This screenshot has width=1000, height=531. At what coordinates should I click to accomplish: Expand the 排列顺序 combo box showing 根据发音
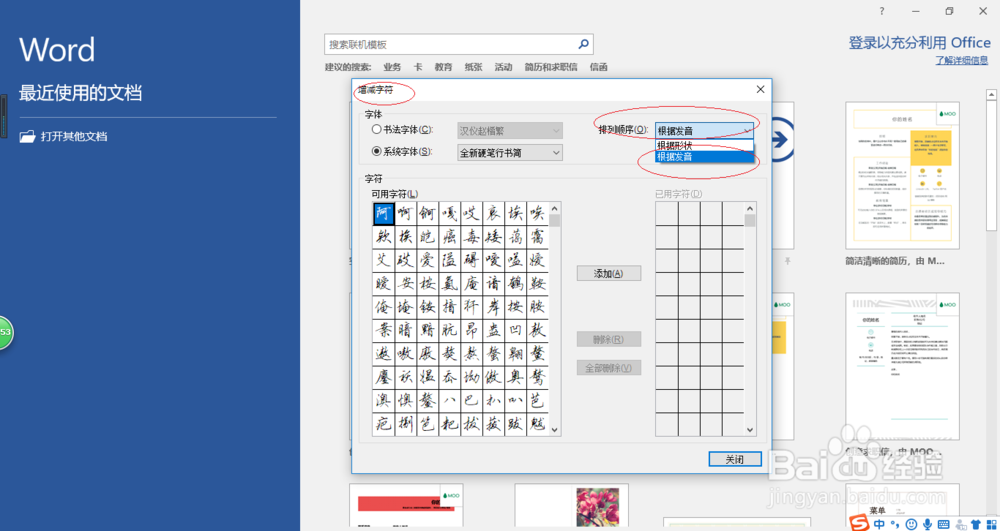tap(704, 130)
